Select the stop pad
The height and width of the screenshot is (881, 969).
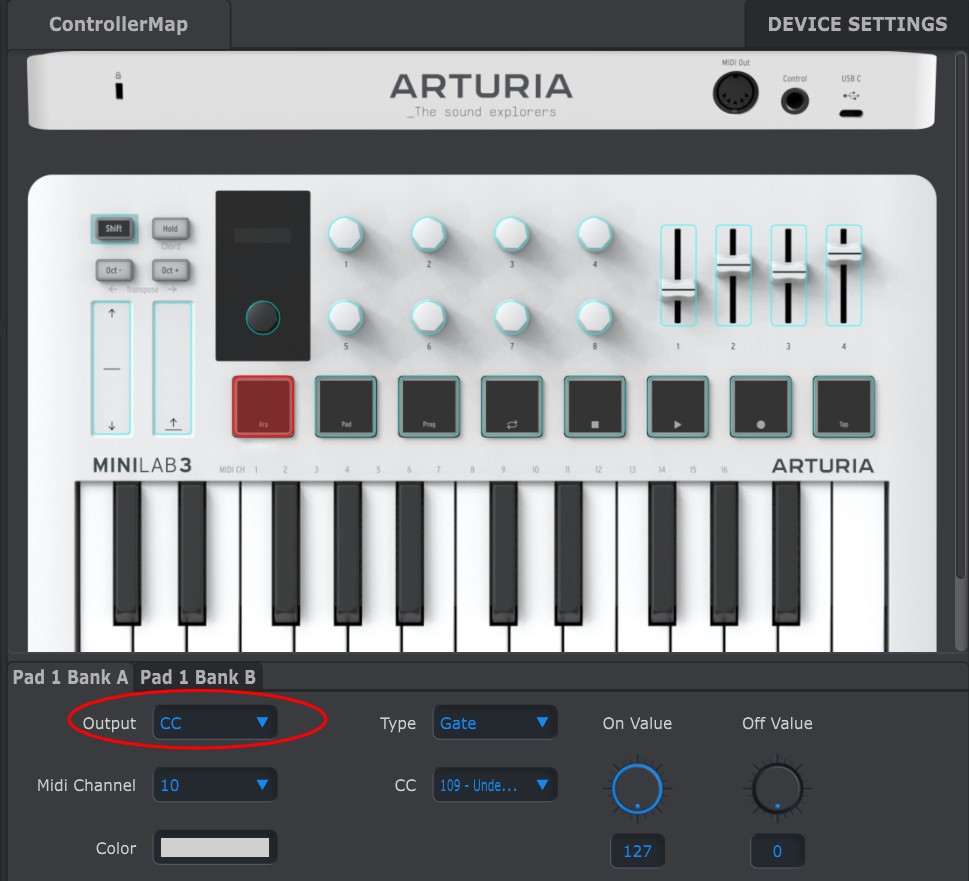point(595,406)
